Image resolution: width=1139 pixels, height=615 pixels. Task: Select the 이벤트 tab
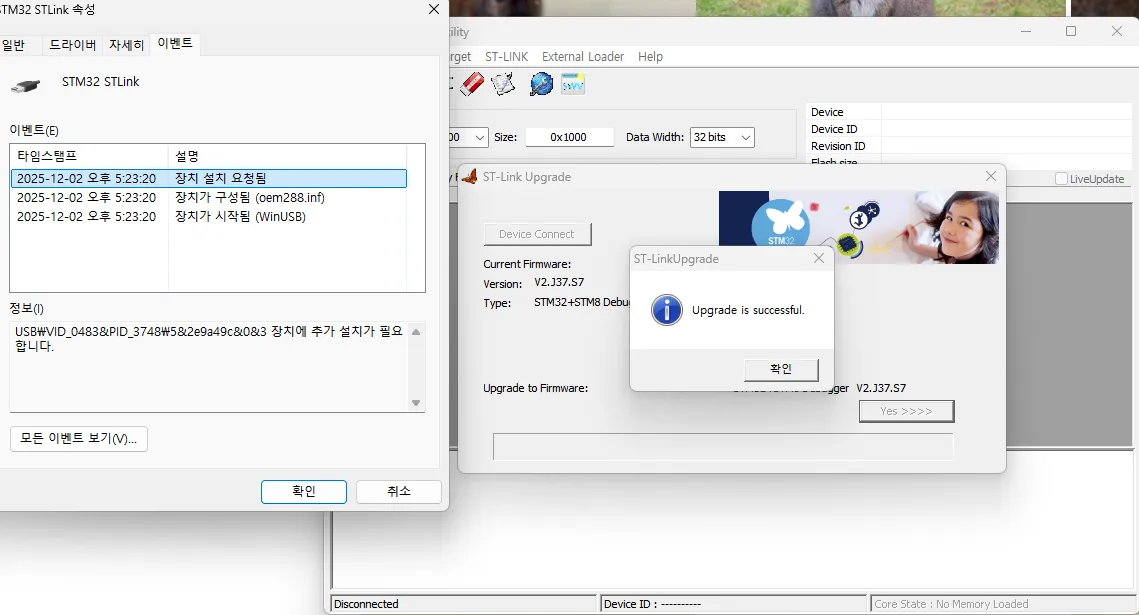(x=174, y=43)
